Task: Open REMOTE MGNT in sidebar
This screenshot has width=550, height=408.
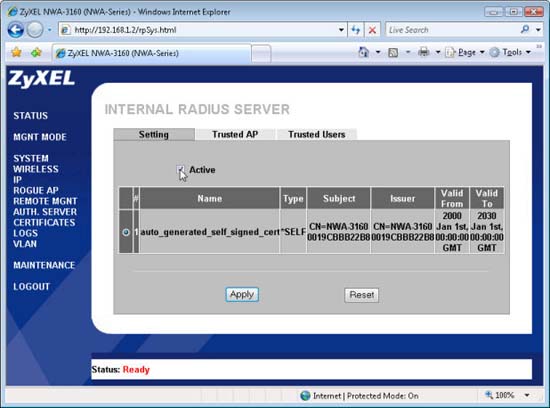Action: [45, 201]
